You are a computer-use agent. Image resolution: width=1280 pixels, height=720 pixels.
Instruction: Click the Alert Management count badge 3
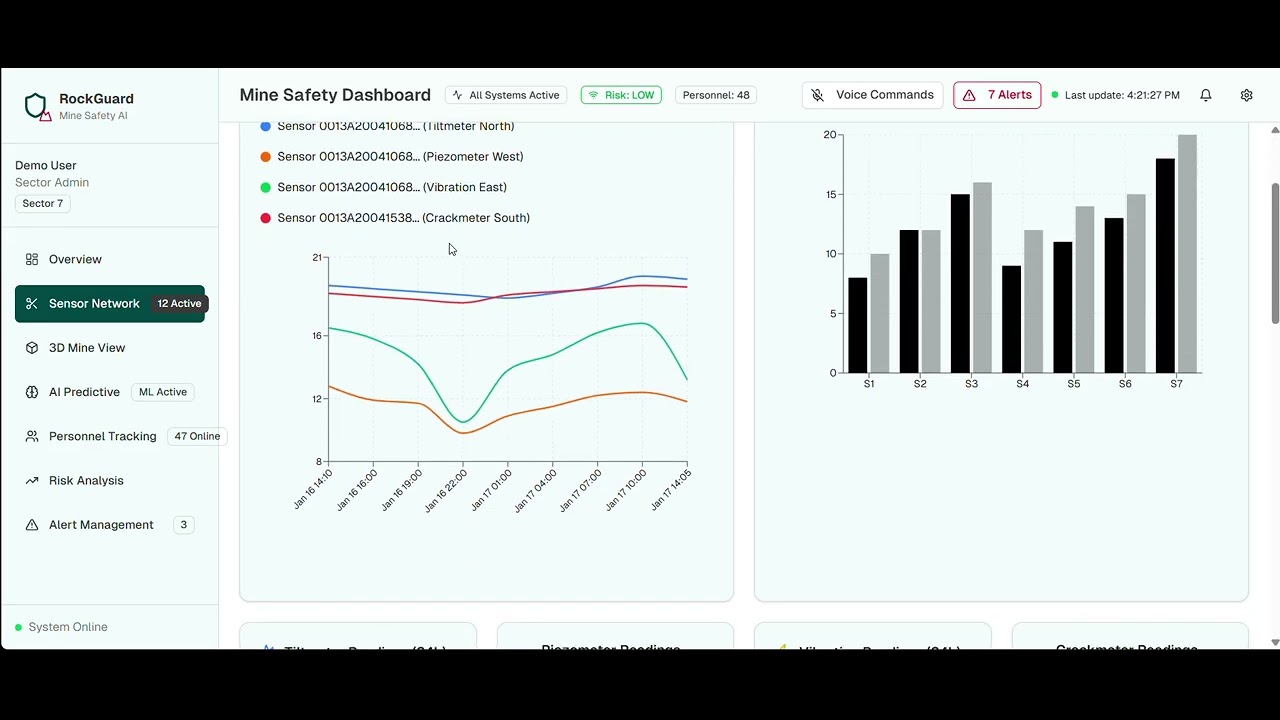183,525
